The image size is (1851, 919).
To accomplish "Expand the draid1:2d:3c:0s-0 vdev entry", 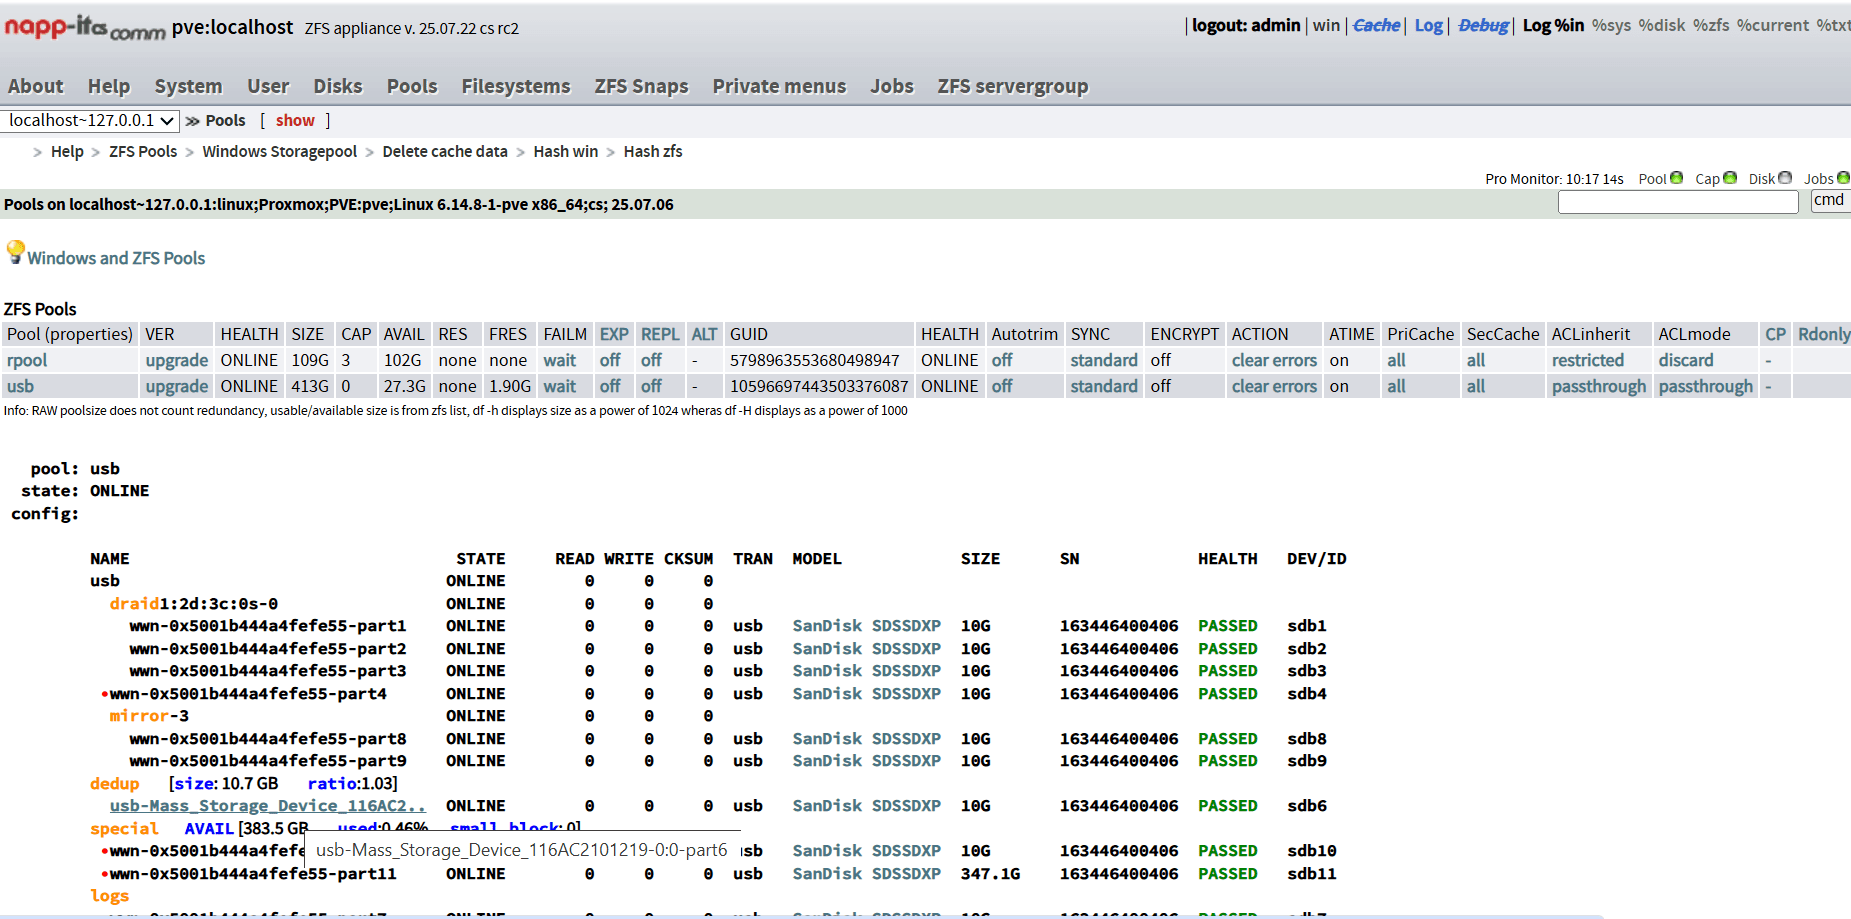I will (194, 604).
